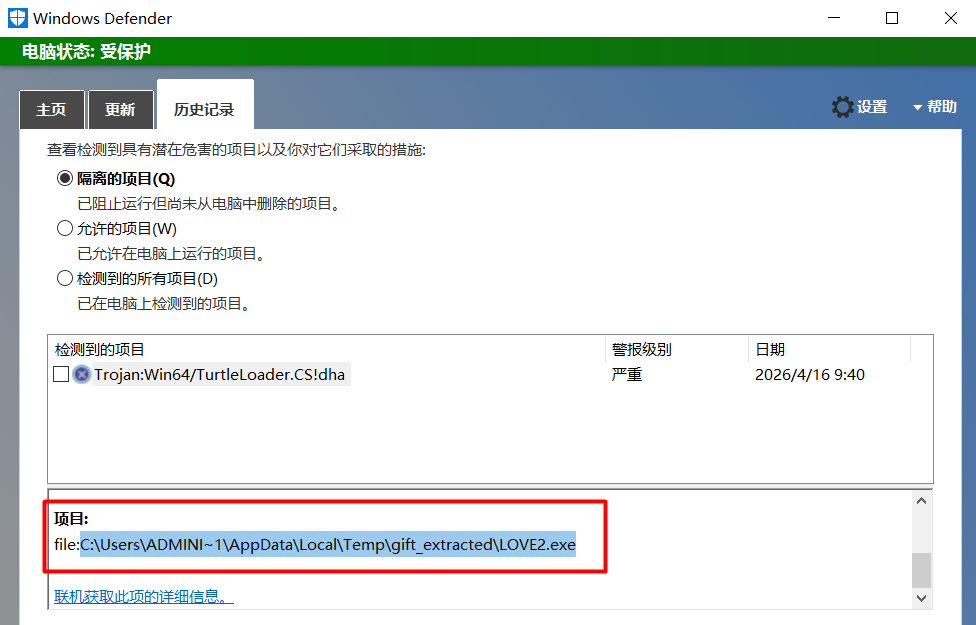This screenshot has height=625, width=976.
Task: Tick the checkbox beside Trojan:Win64/TurtleLoader.CS!dha
Action: (61, 375)
